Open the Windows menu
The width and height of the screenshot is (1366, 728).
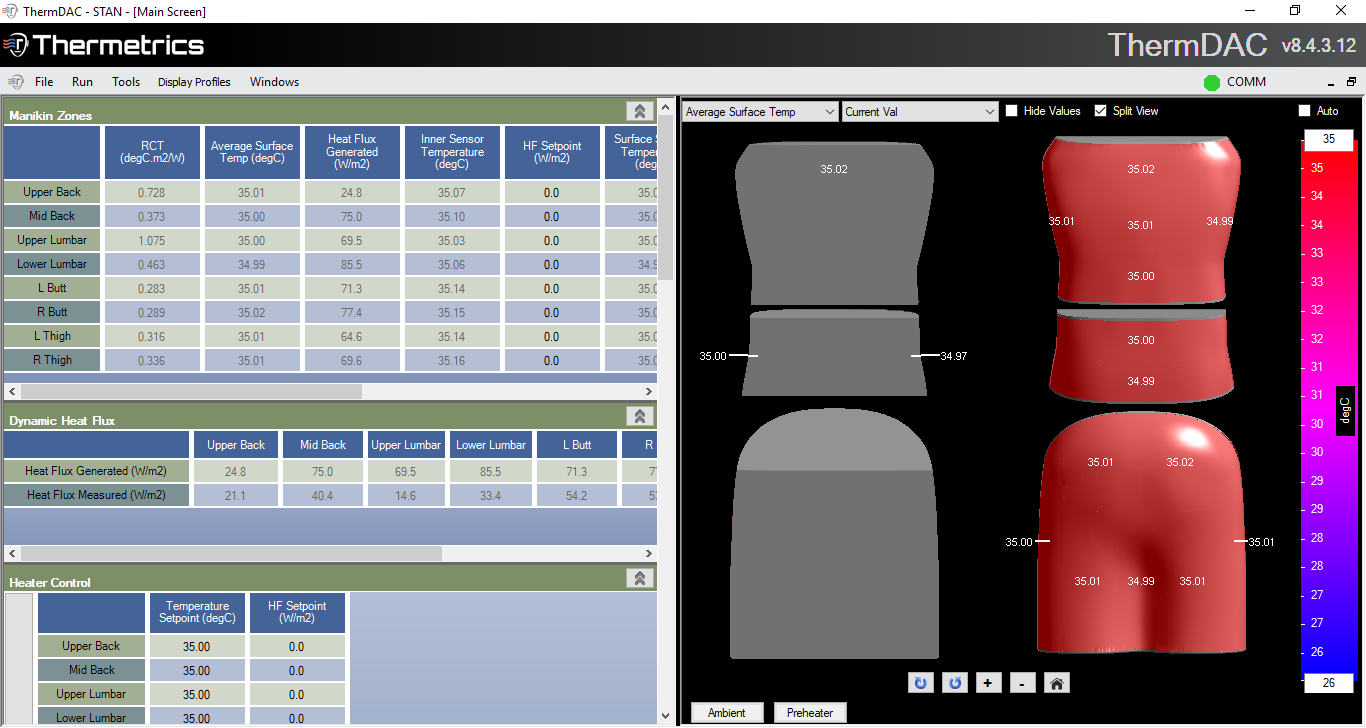point(274,82)
